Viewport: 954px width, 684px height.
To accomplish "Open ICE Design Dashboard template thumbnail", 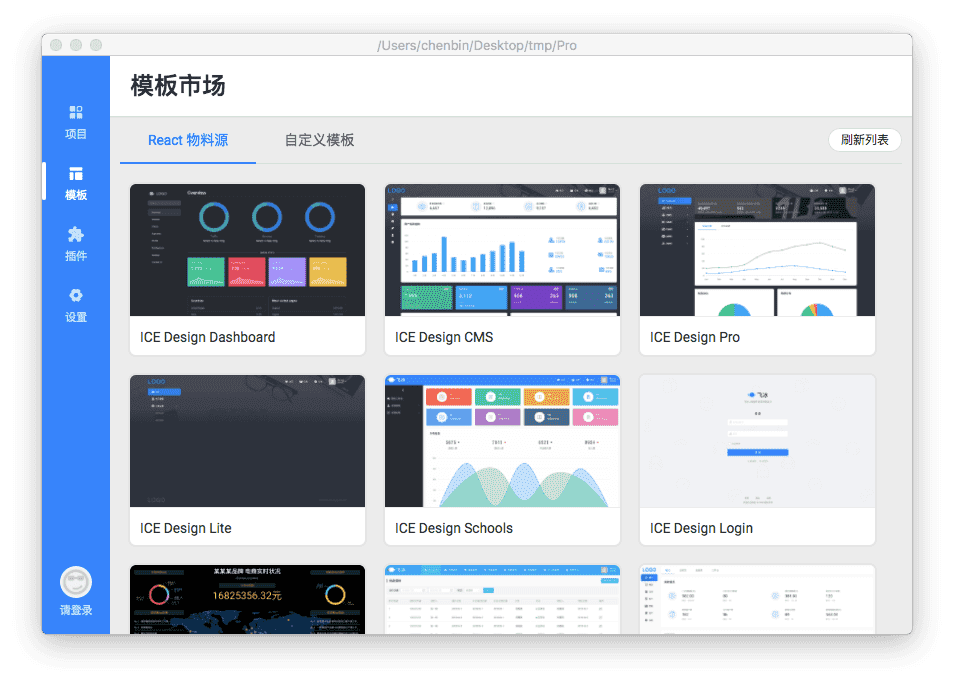I will click(248, 250).
